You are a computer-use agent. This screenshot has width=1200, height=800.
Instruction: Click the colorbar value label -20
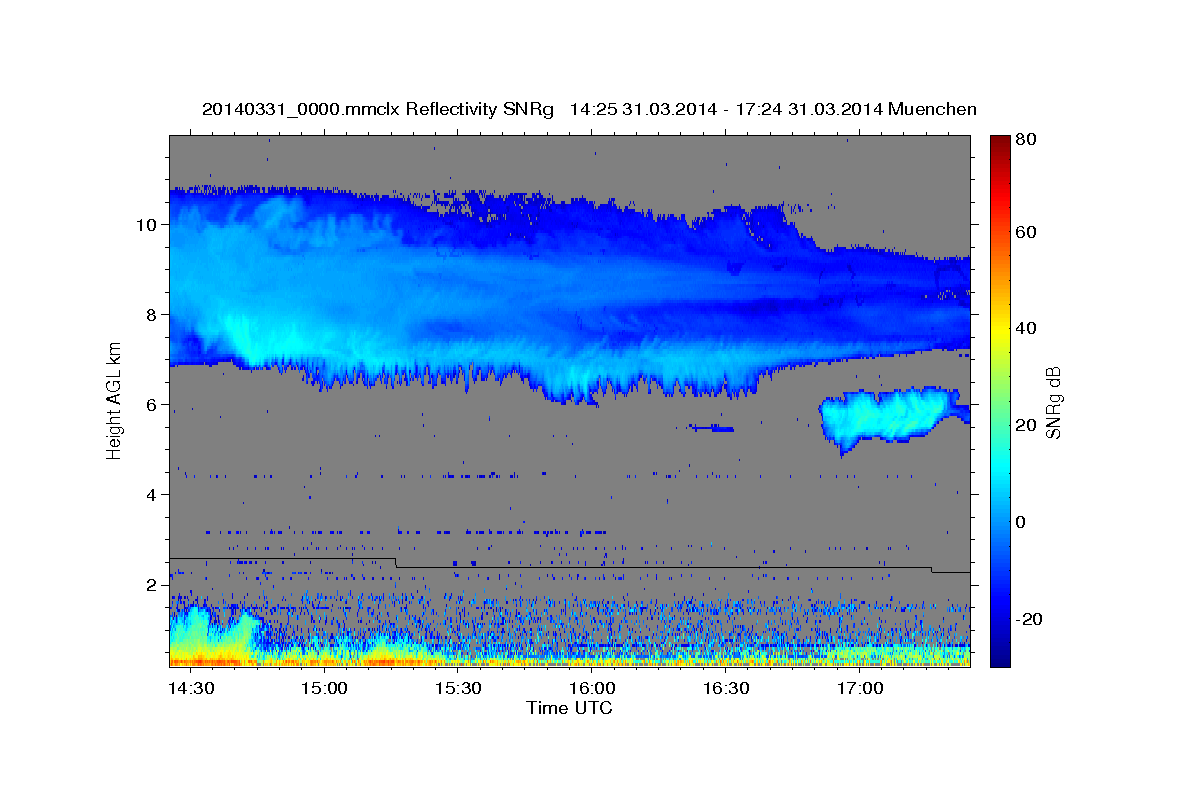(1027, 619)
